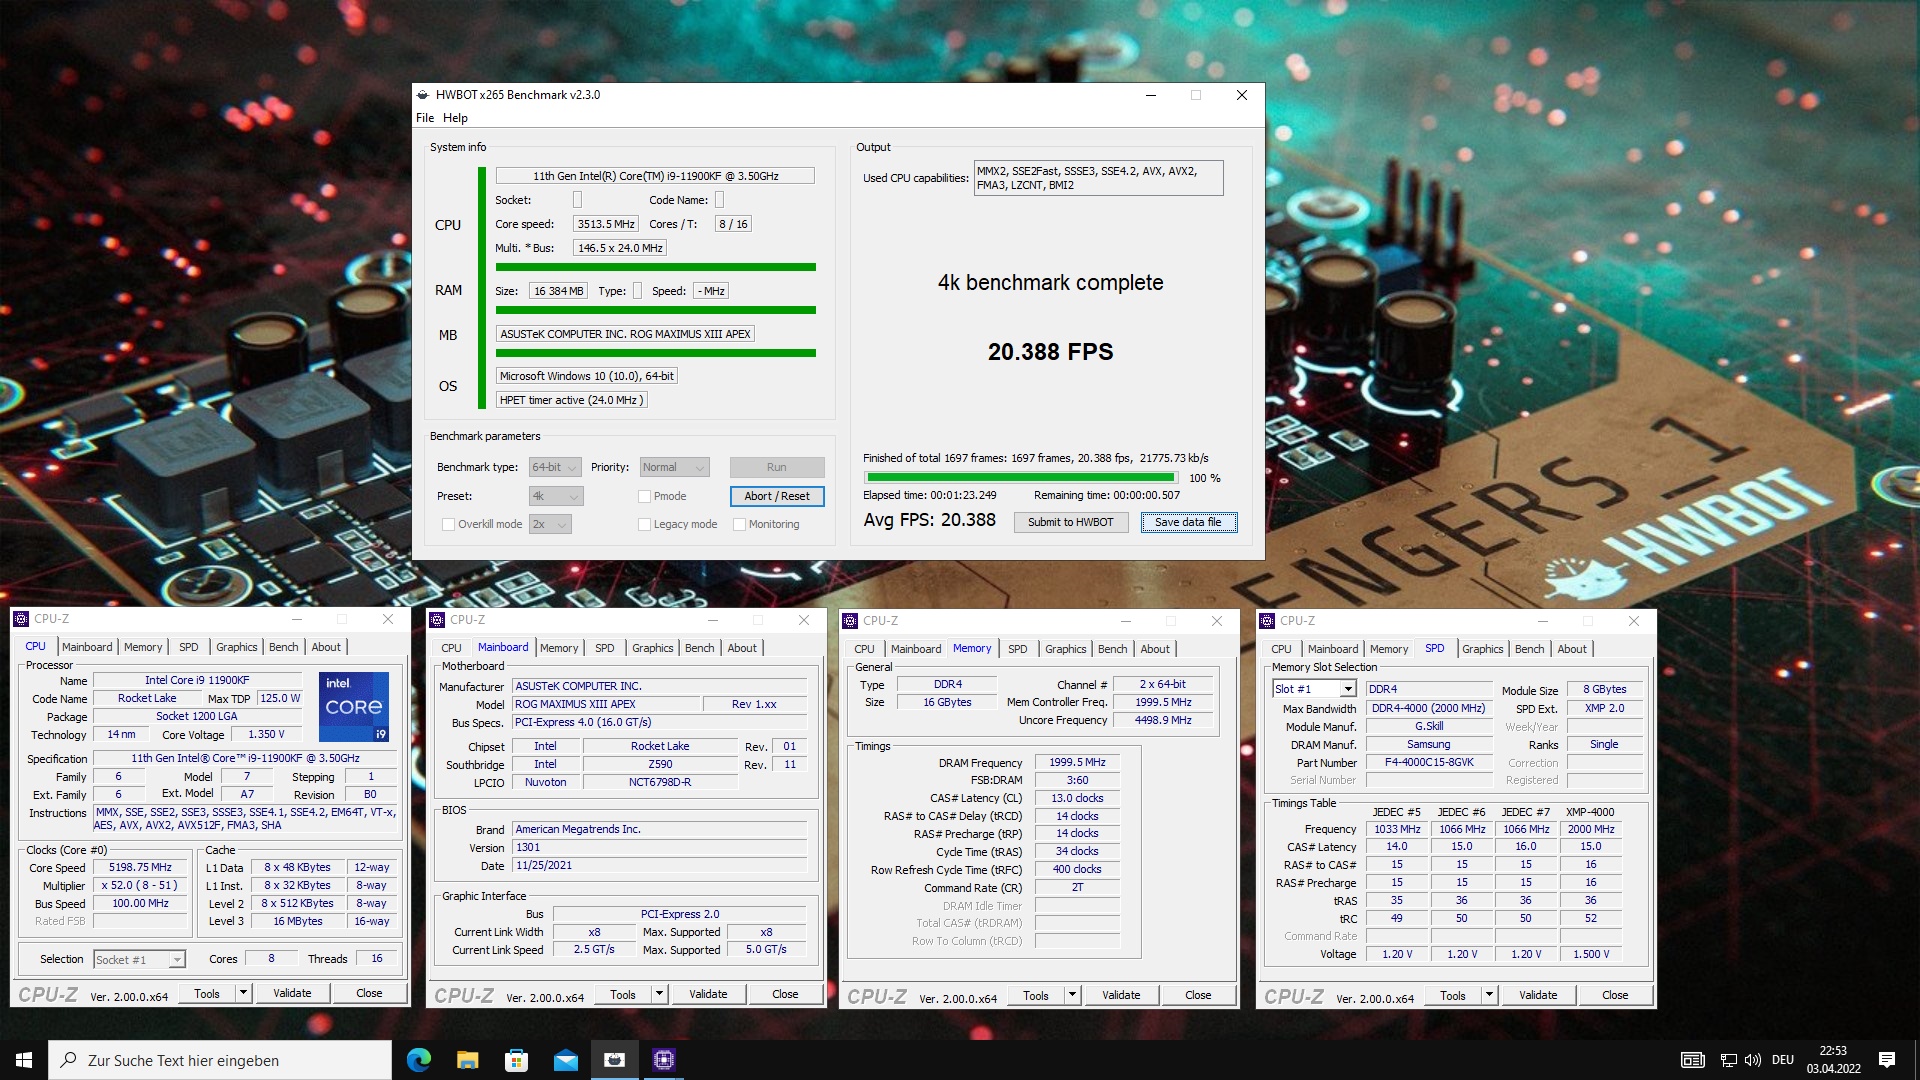Click the Intel Core i9 logo in CPU-Z
The width and height of the screenshot is (1920, 1080).
coord(354,707)
